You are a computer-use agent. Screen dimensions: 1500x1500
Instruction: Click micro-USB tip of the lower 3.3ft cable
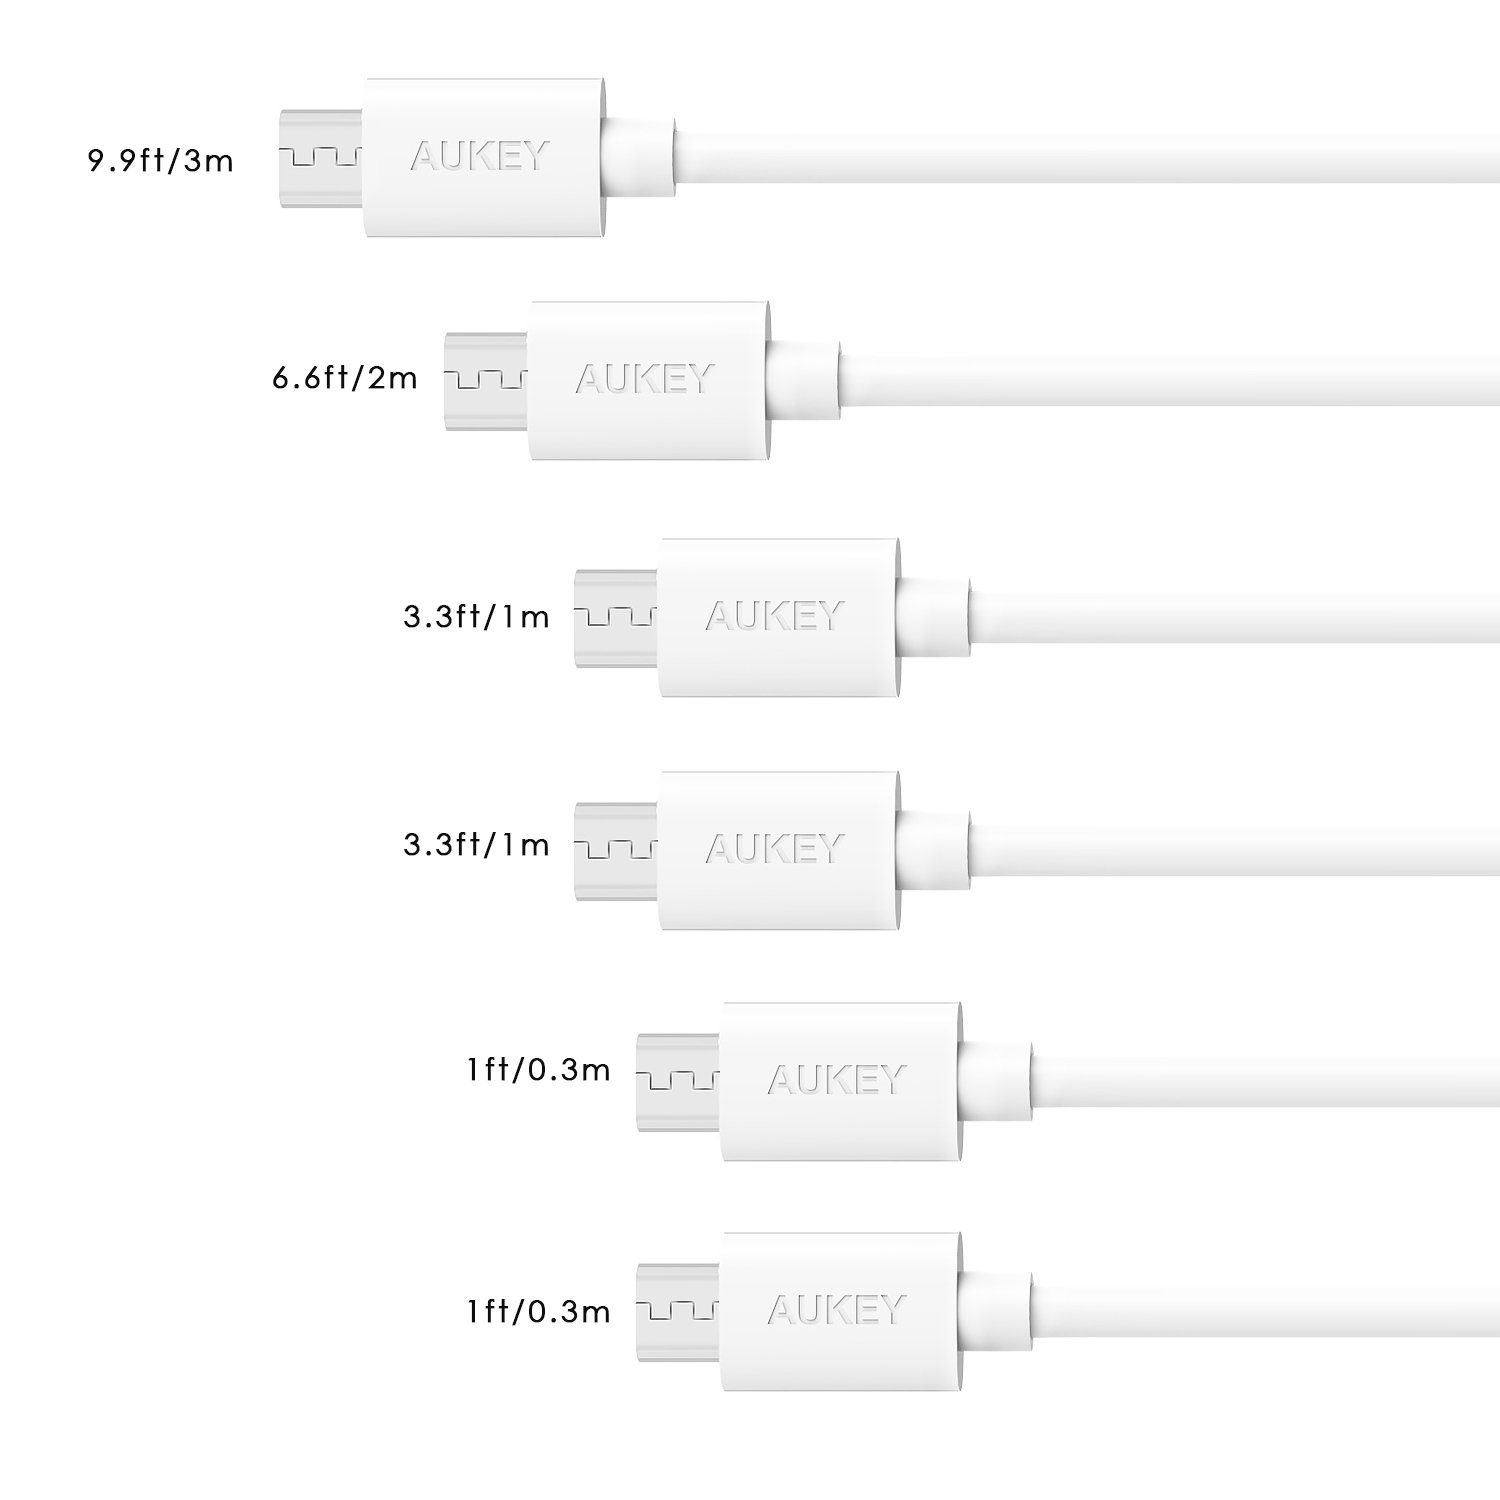tap(616, 850)
